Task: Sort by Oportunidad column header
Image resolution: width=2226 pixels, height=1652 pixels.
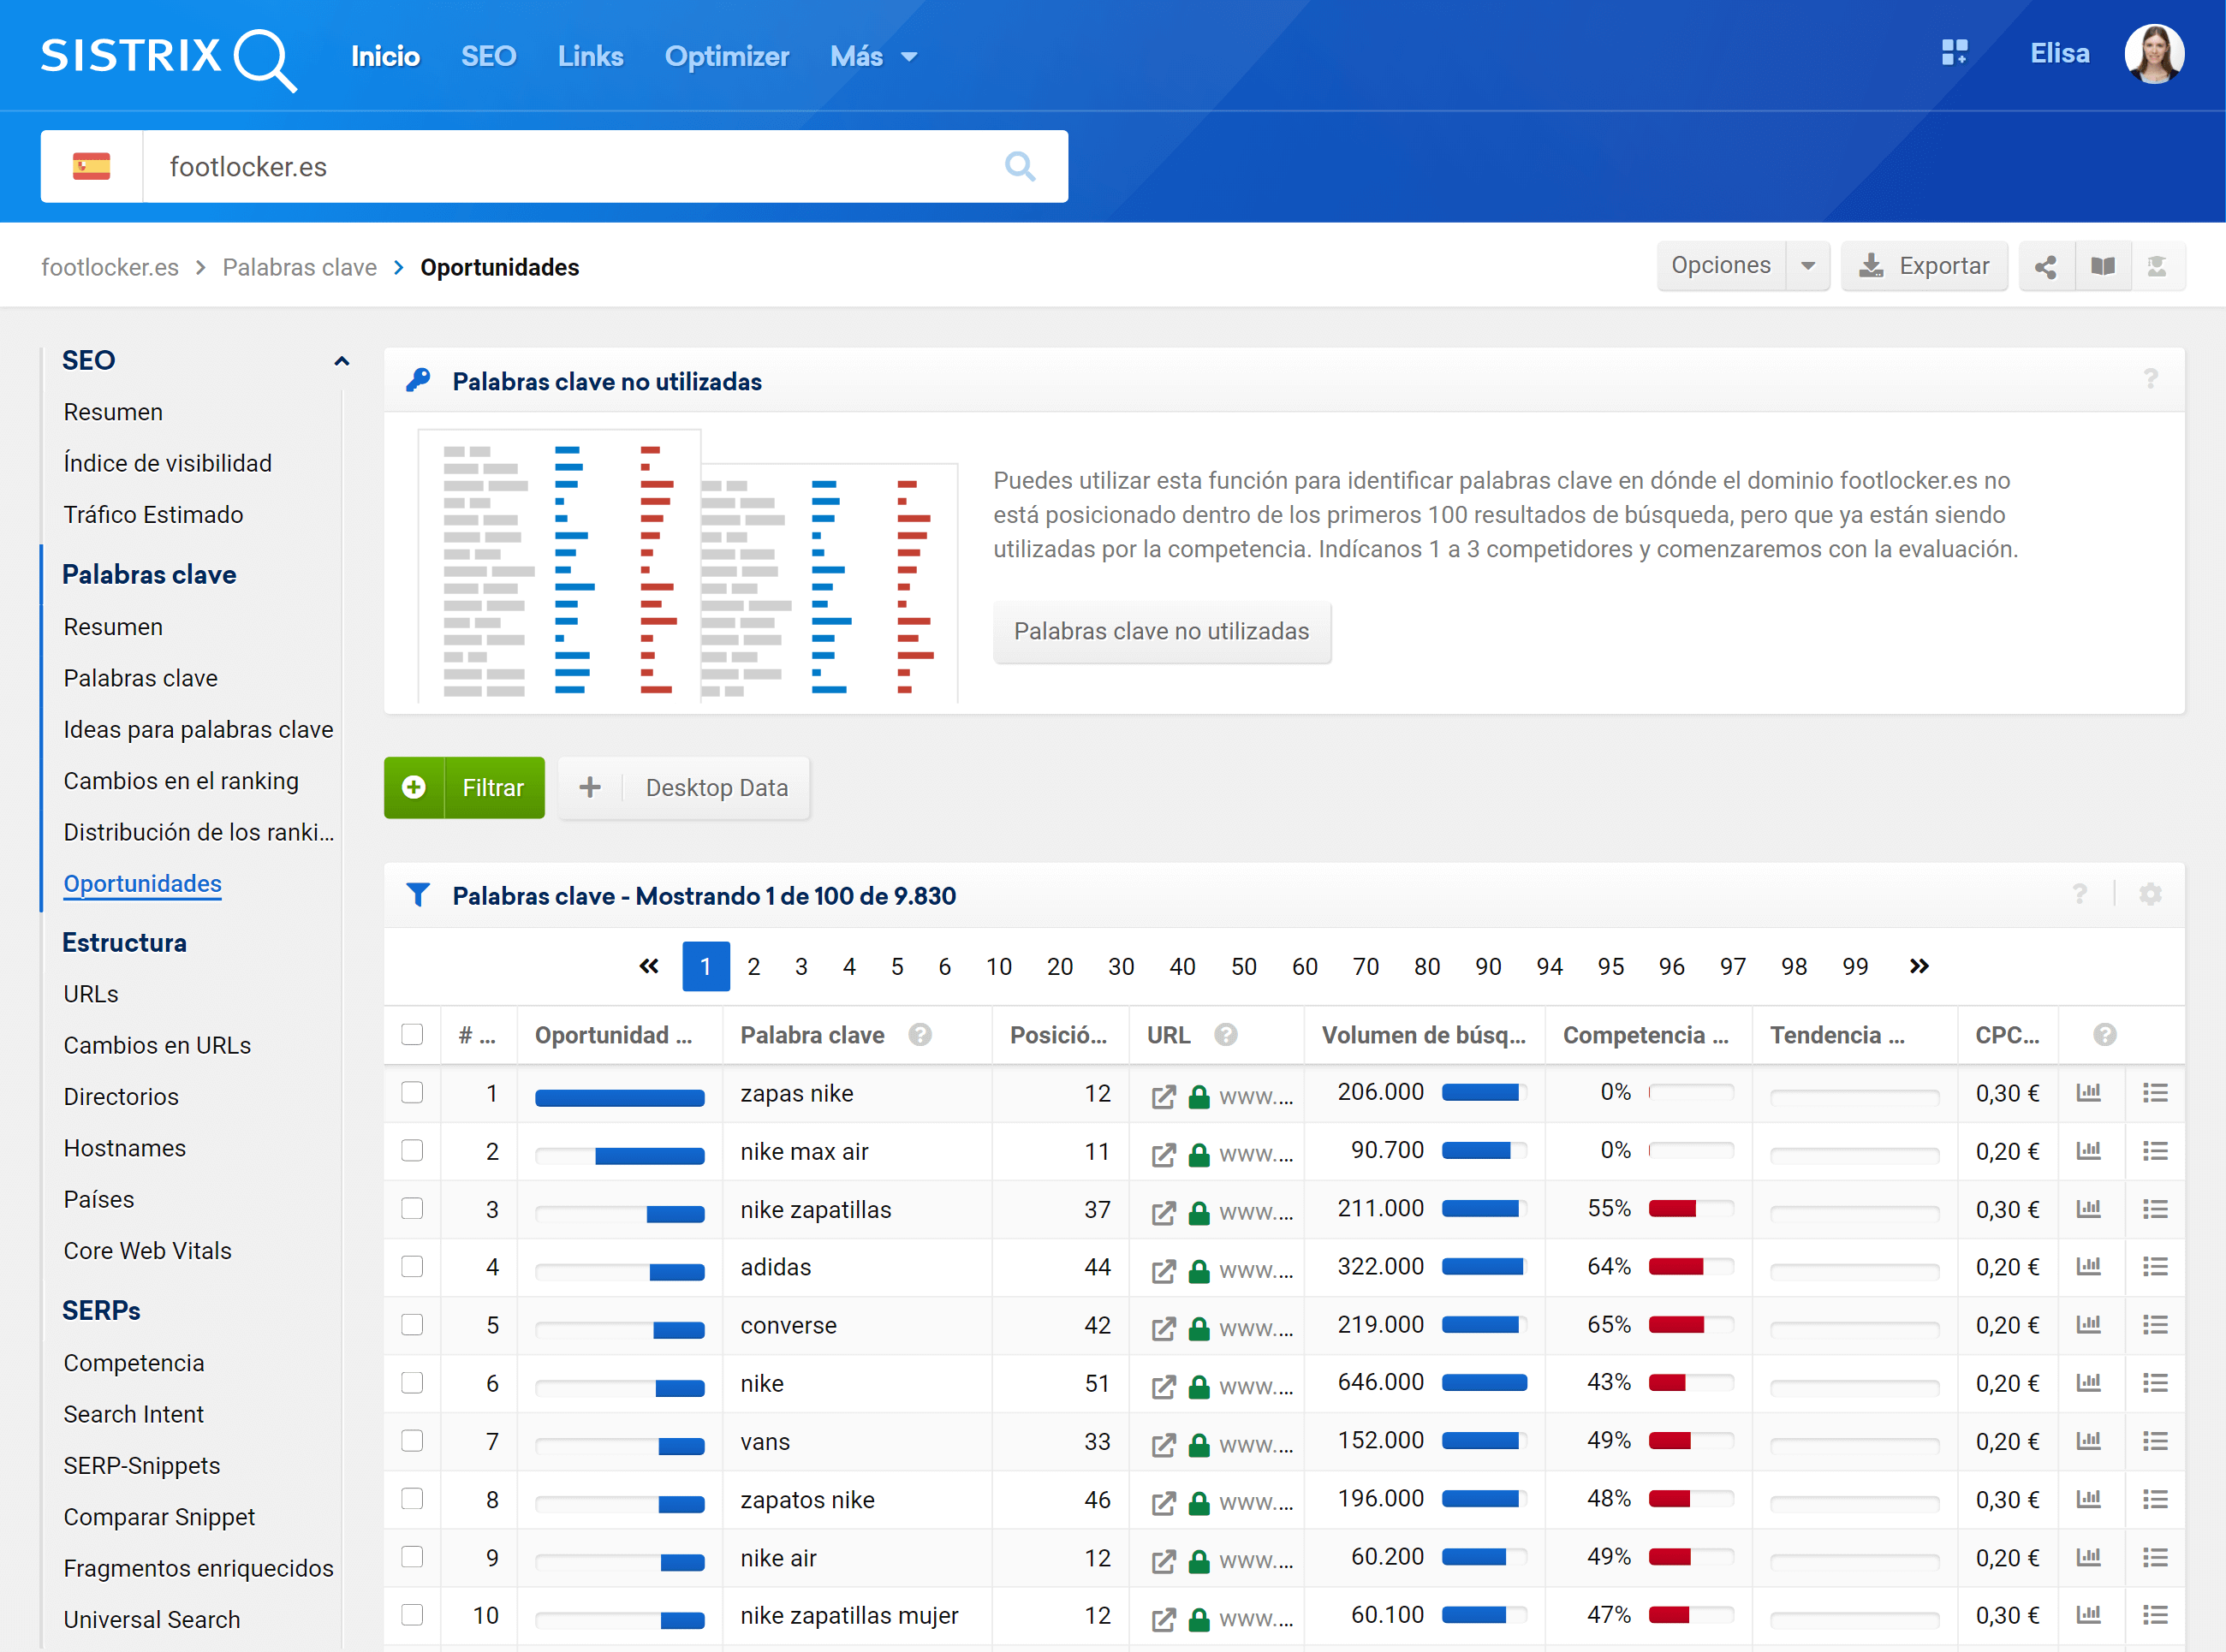Action: click(613, 1035)
